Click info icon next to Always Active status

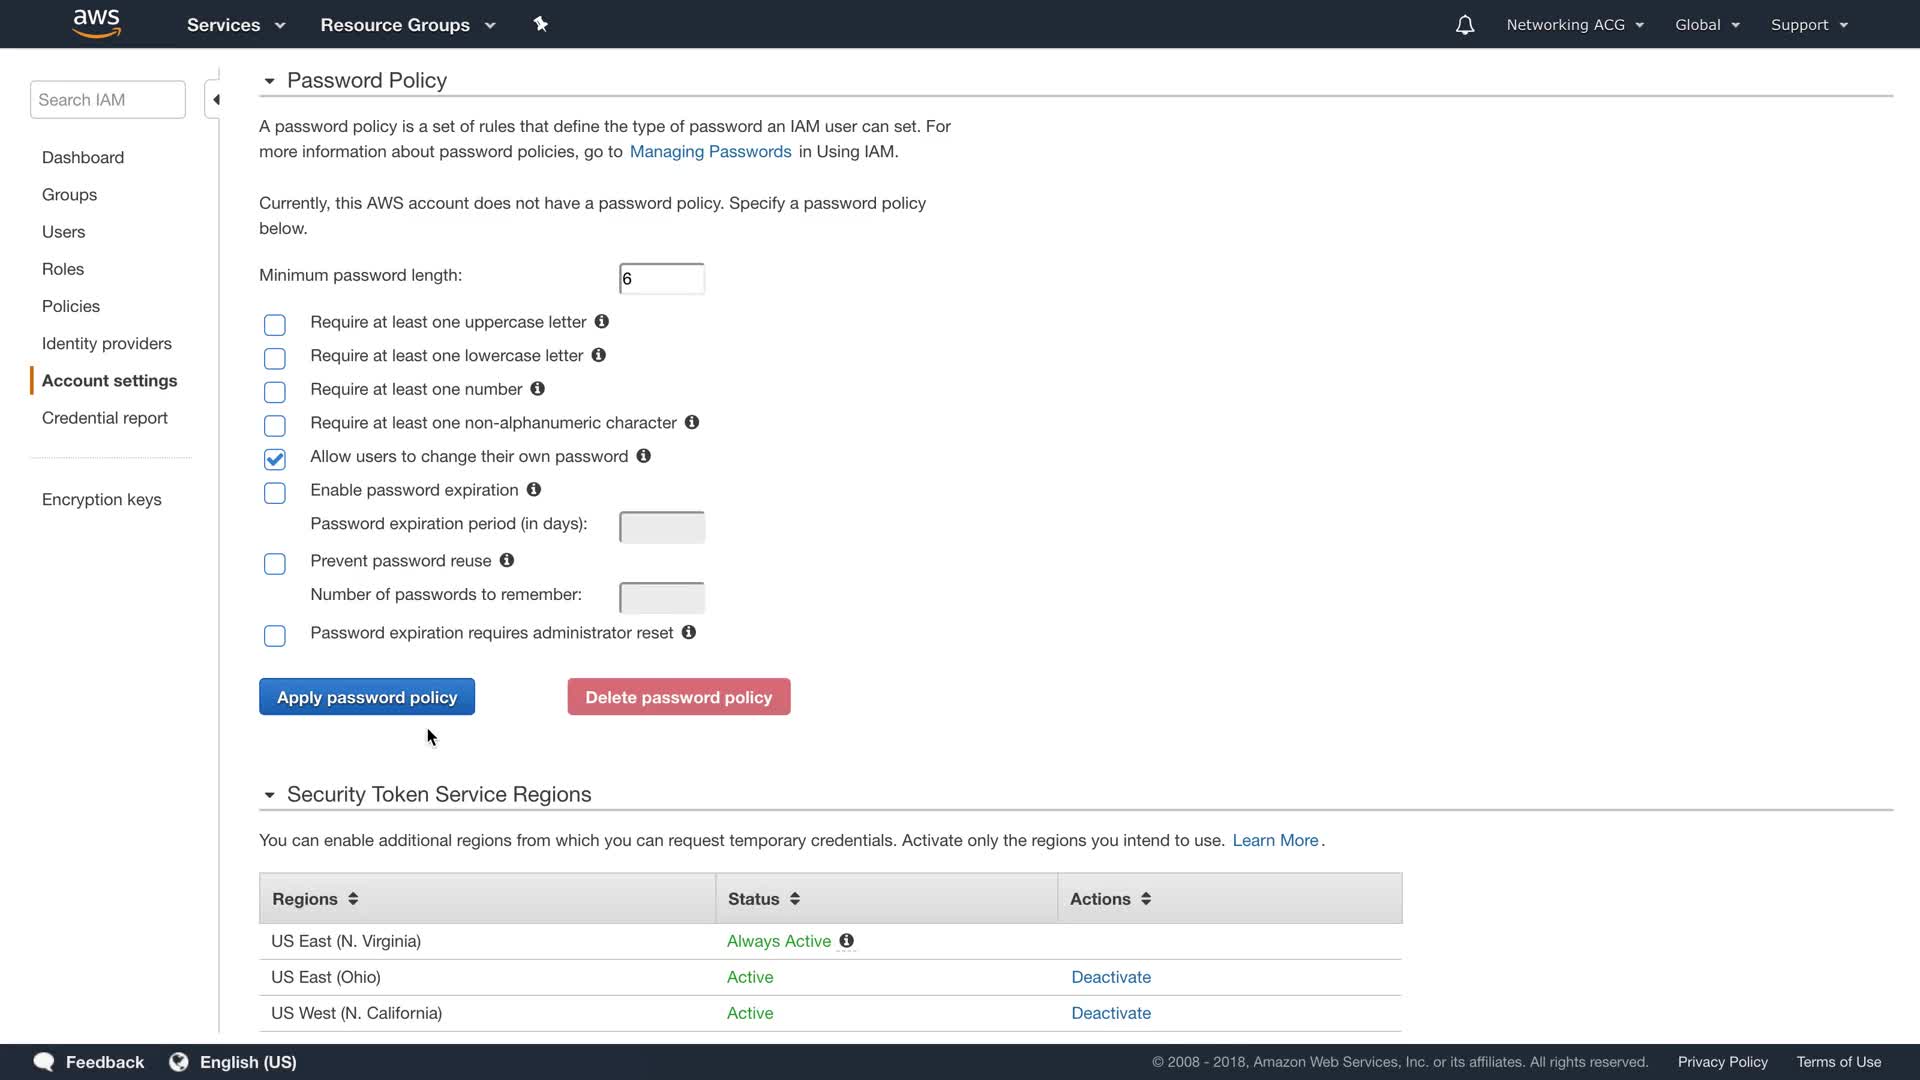coord(846,941)
